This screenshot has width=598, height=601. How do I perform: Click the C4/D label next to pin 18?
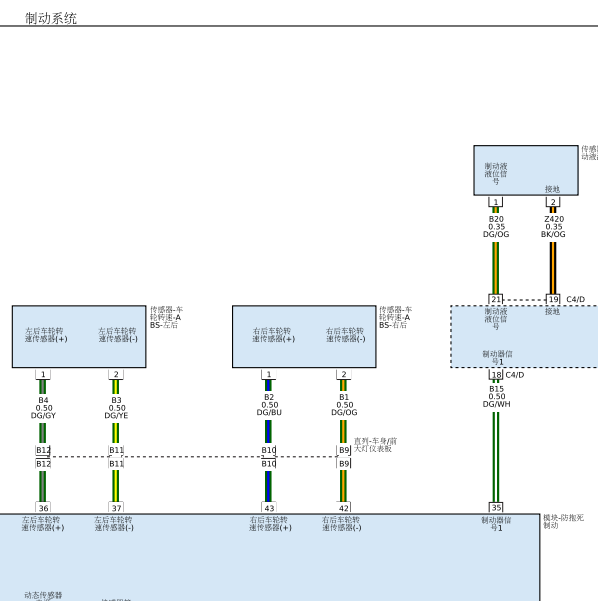coord(515,375)
